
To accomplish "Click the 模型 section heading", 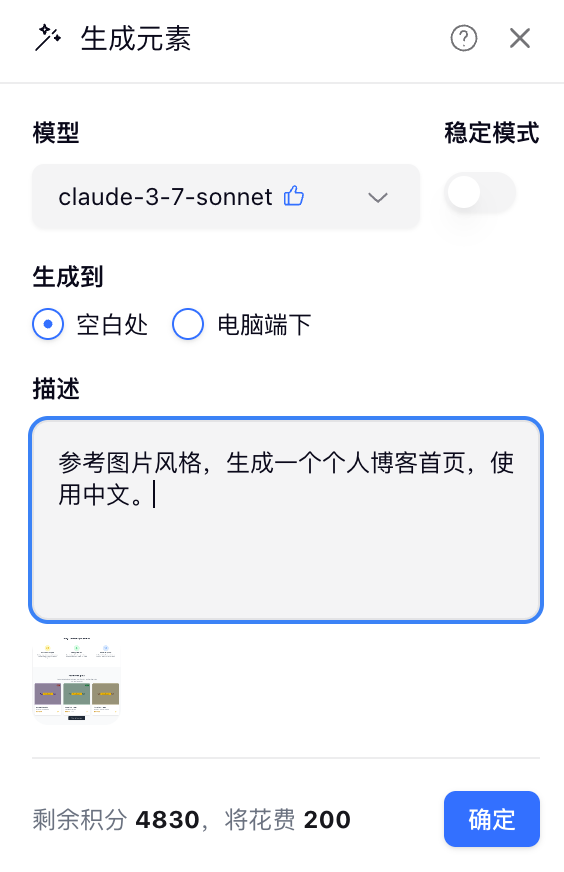I will coord(56,133).
